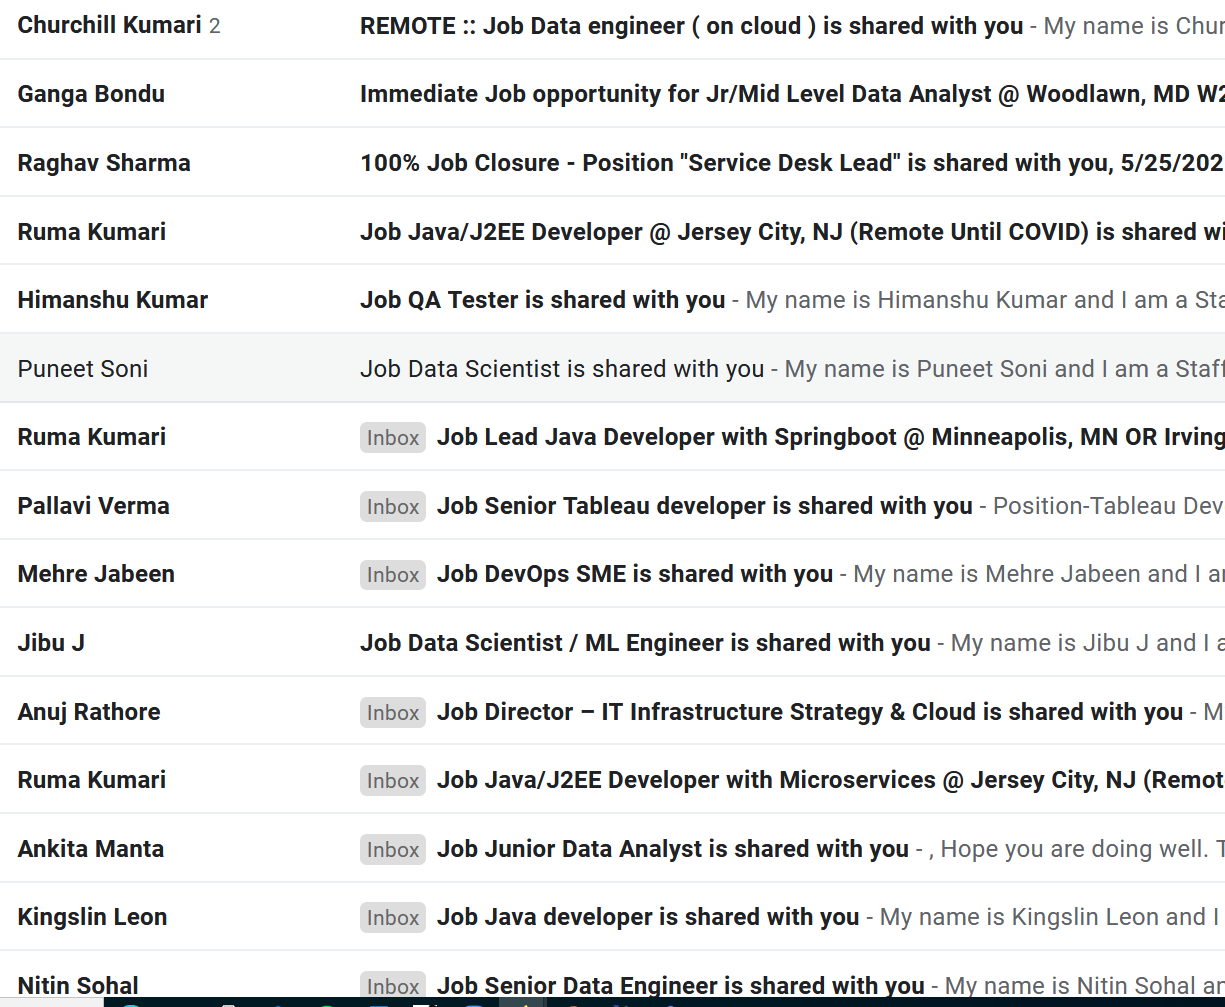Open Raghav Sharma's Service Desk Lead email
Image resolution: width=1225 pixels, height=1007 pixels.
coord(612,163)
